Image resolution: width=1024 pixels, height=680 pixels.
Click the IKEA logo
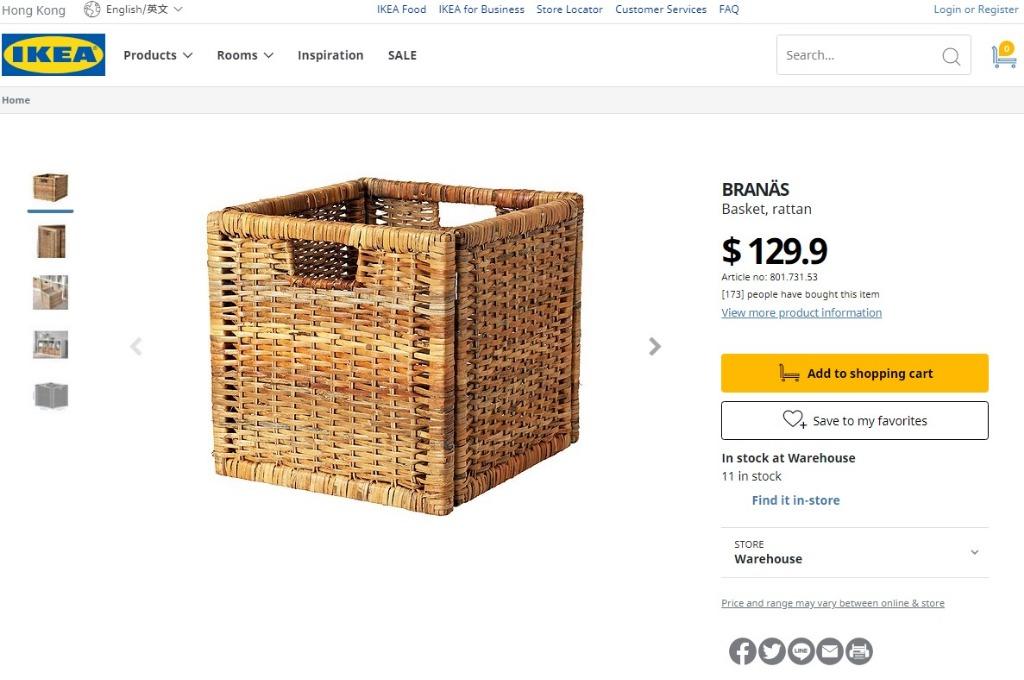click(53, 55)
